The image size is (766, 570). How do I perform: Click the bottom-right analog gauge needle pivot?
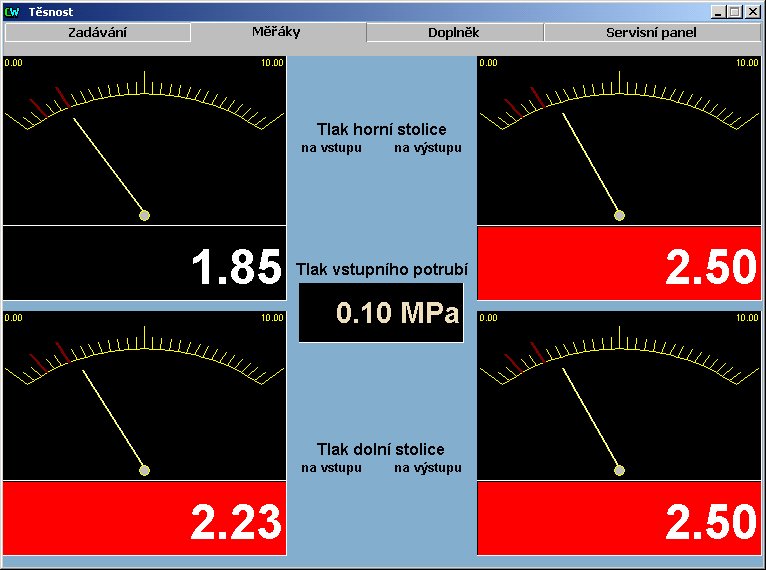click(619, 470)
